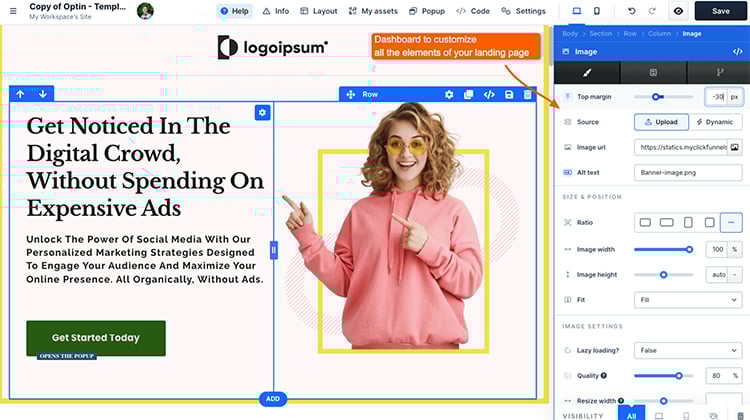The image size is (750, 420).
Task: Click the Save button
Action: coord(720,11)
